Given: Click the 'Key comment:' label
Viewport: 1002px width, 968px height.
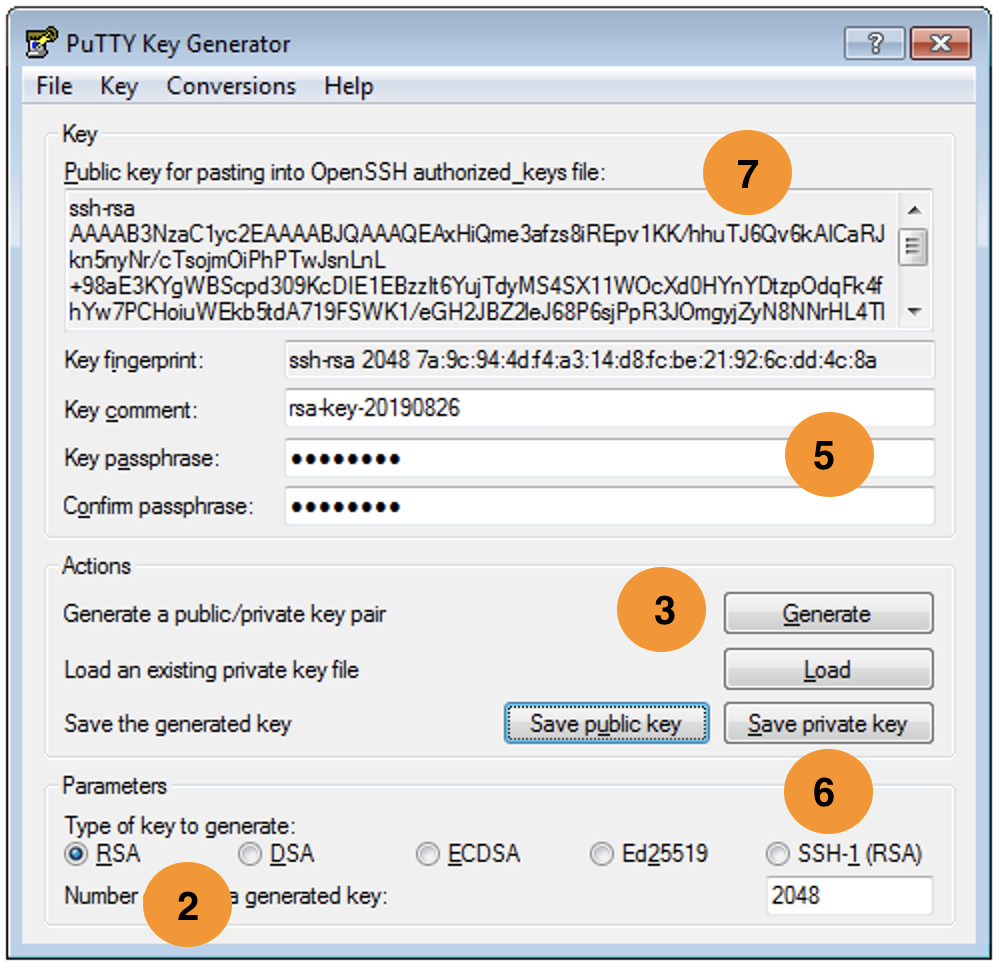Looking at the screenshot, I should [x=130, y=410].
